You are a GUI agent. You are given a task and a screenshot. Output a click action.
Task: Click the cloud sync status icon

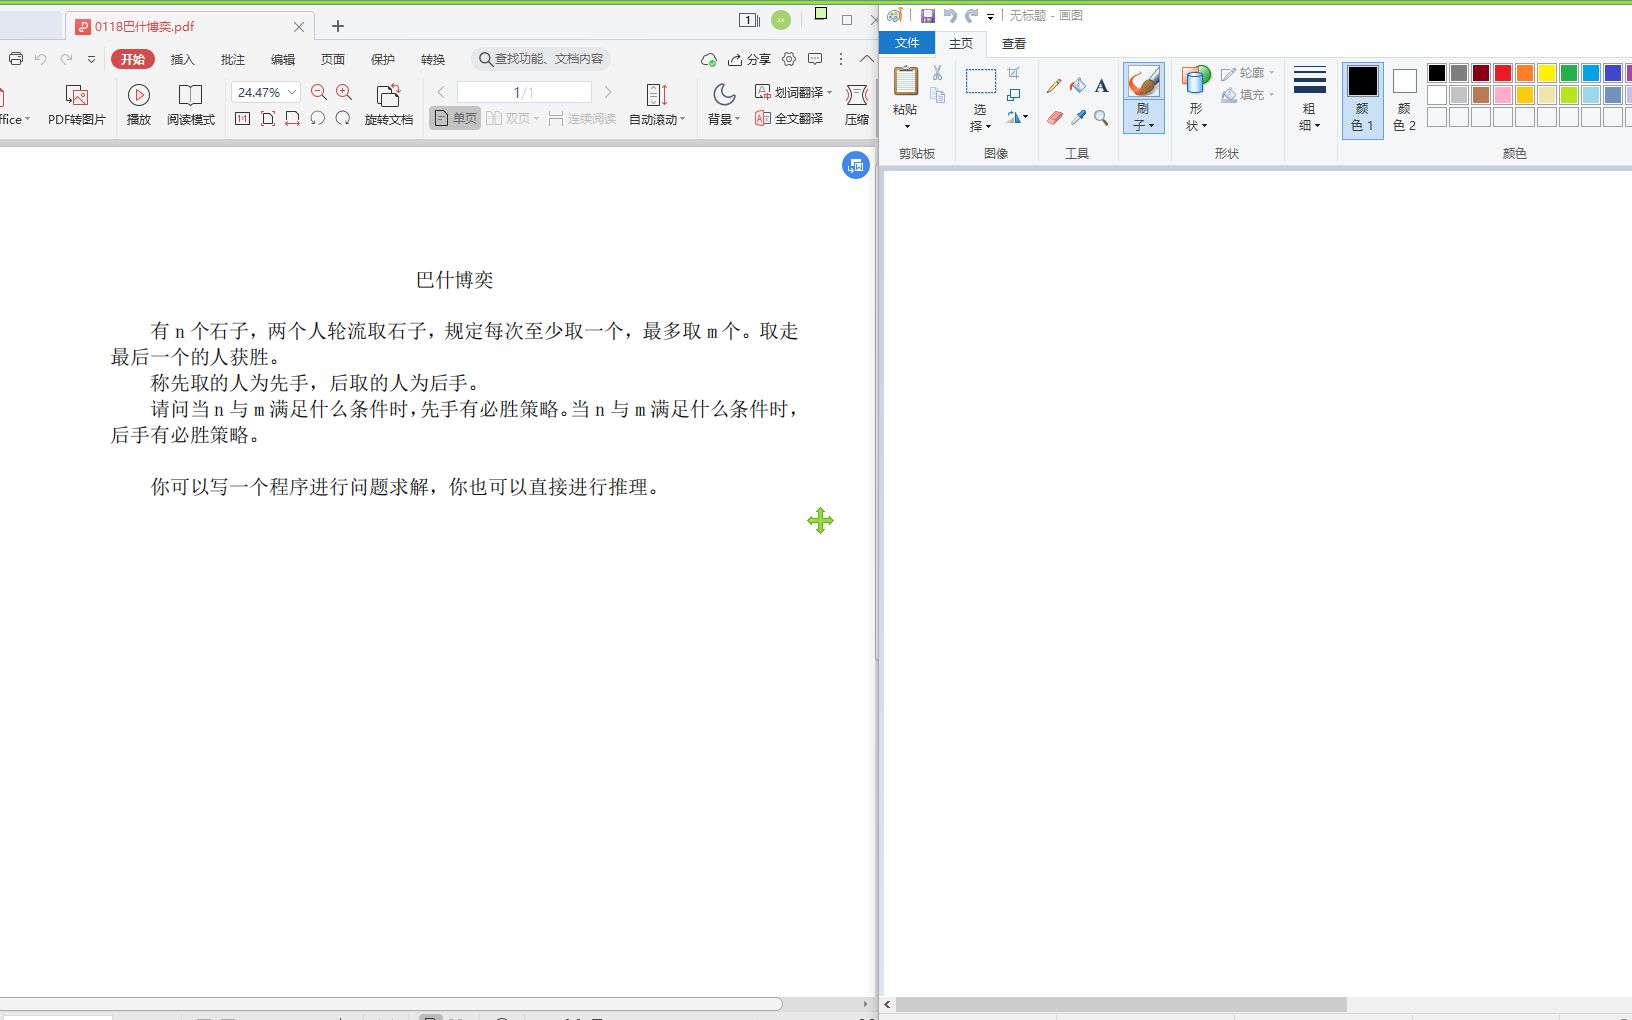[x=709, y=59]
